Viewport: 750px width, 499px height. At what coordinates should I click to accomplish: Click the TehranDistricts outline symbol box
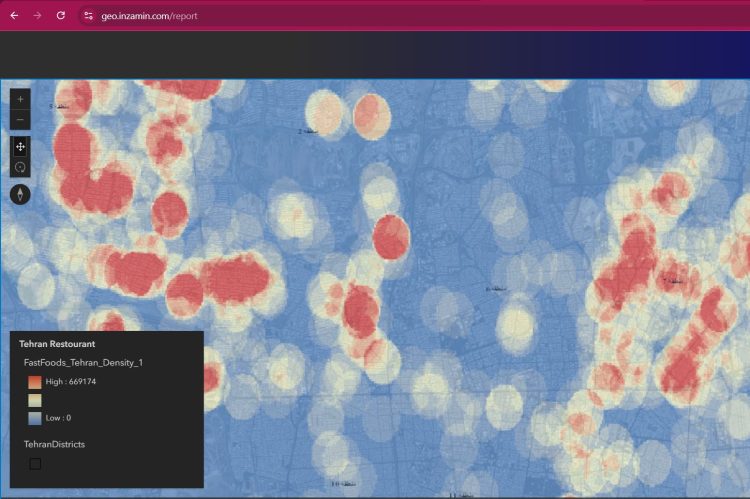coord(35,463)
